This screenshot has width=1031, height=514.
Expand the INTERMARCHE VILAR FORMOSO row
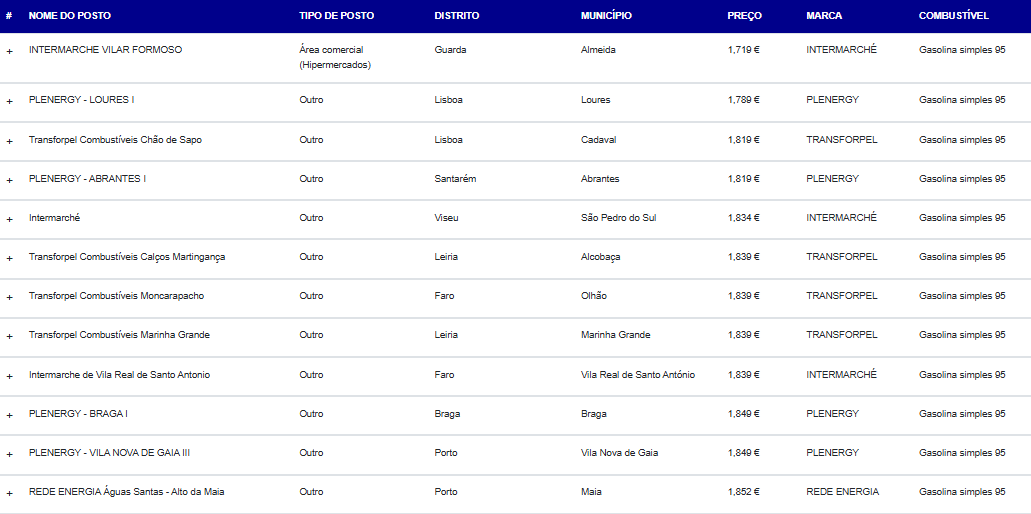click(9, 51)
